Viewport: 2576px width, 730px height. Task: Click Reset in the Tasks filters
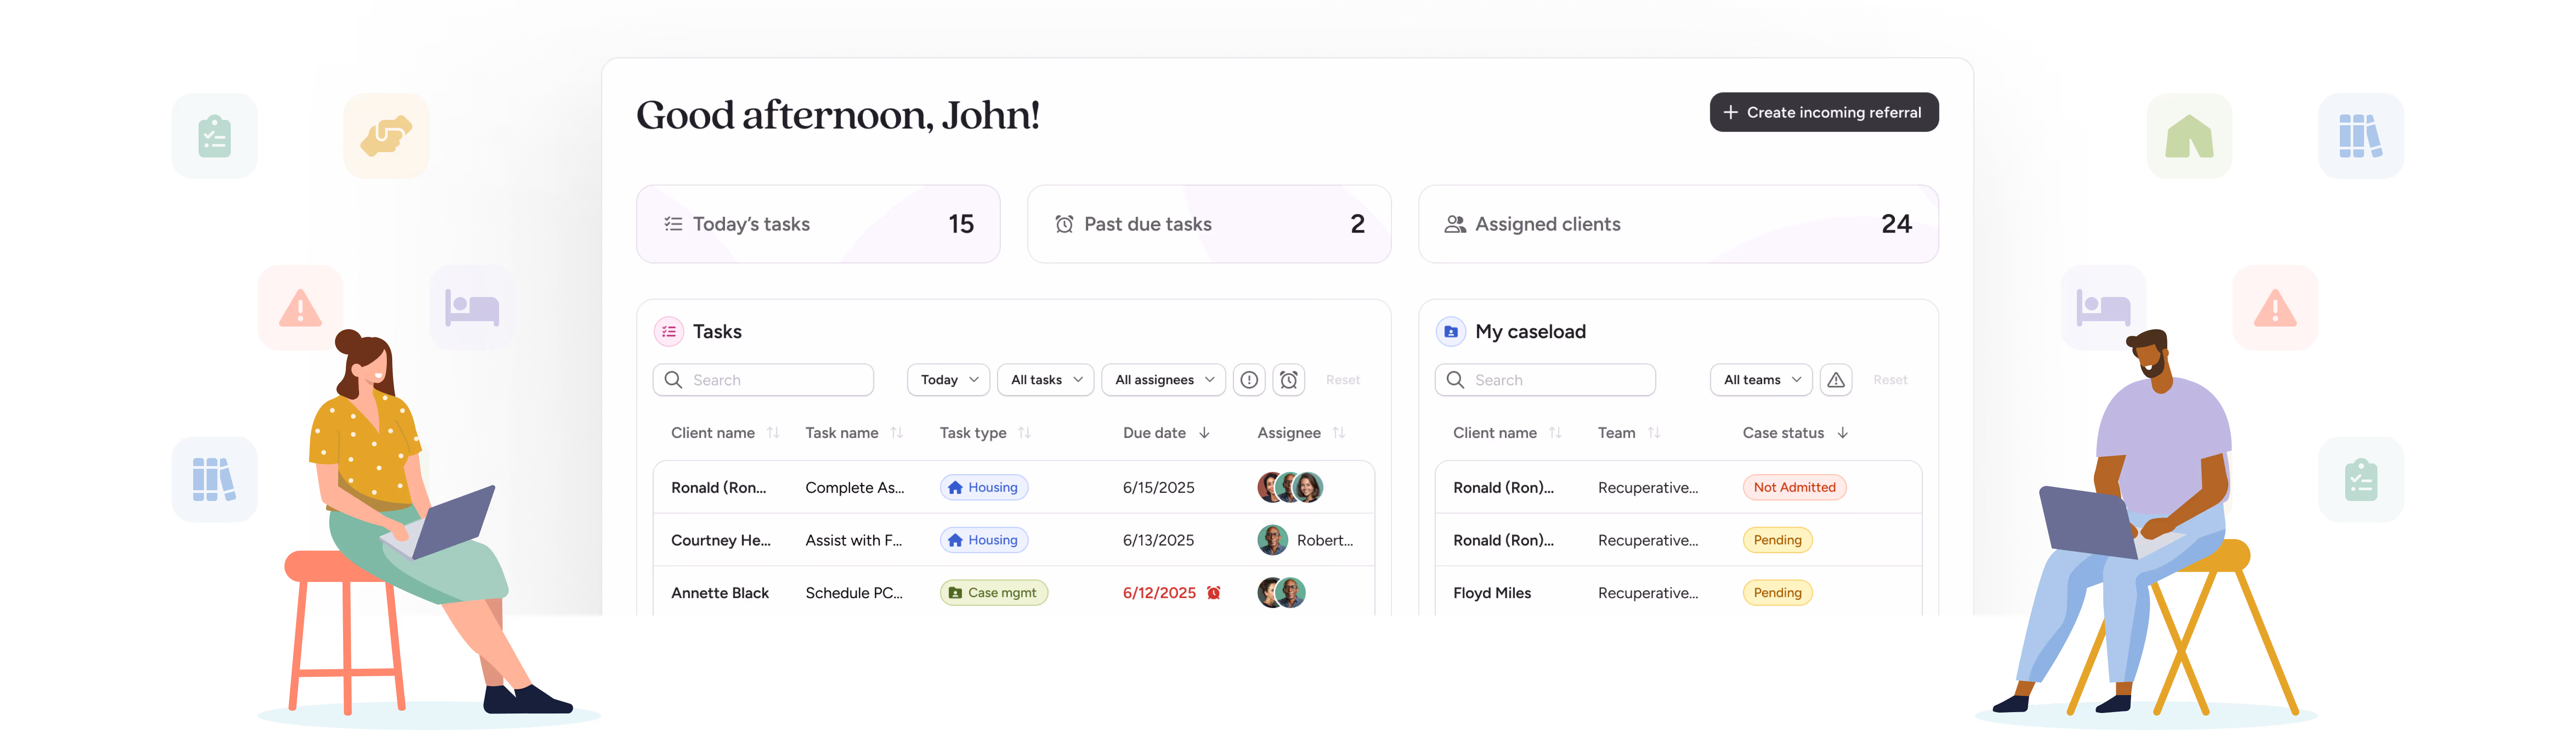coord(1342,380)
